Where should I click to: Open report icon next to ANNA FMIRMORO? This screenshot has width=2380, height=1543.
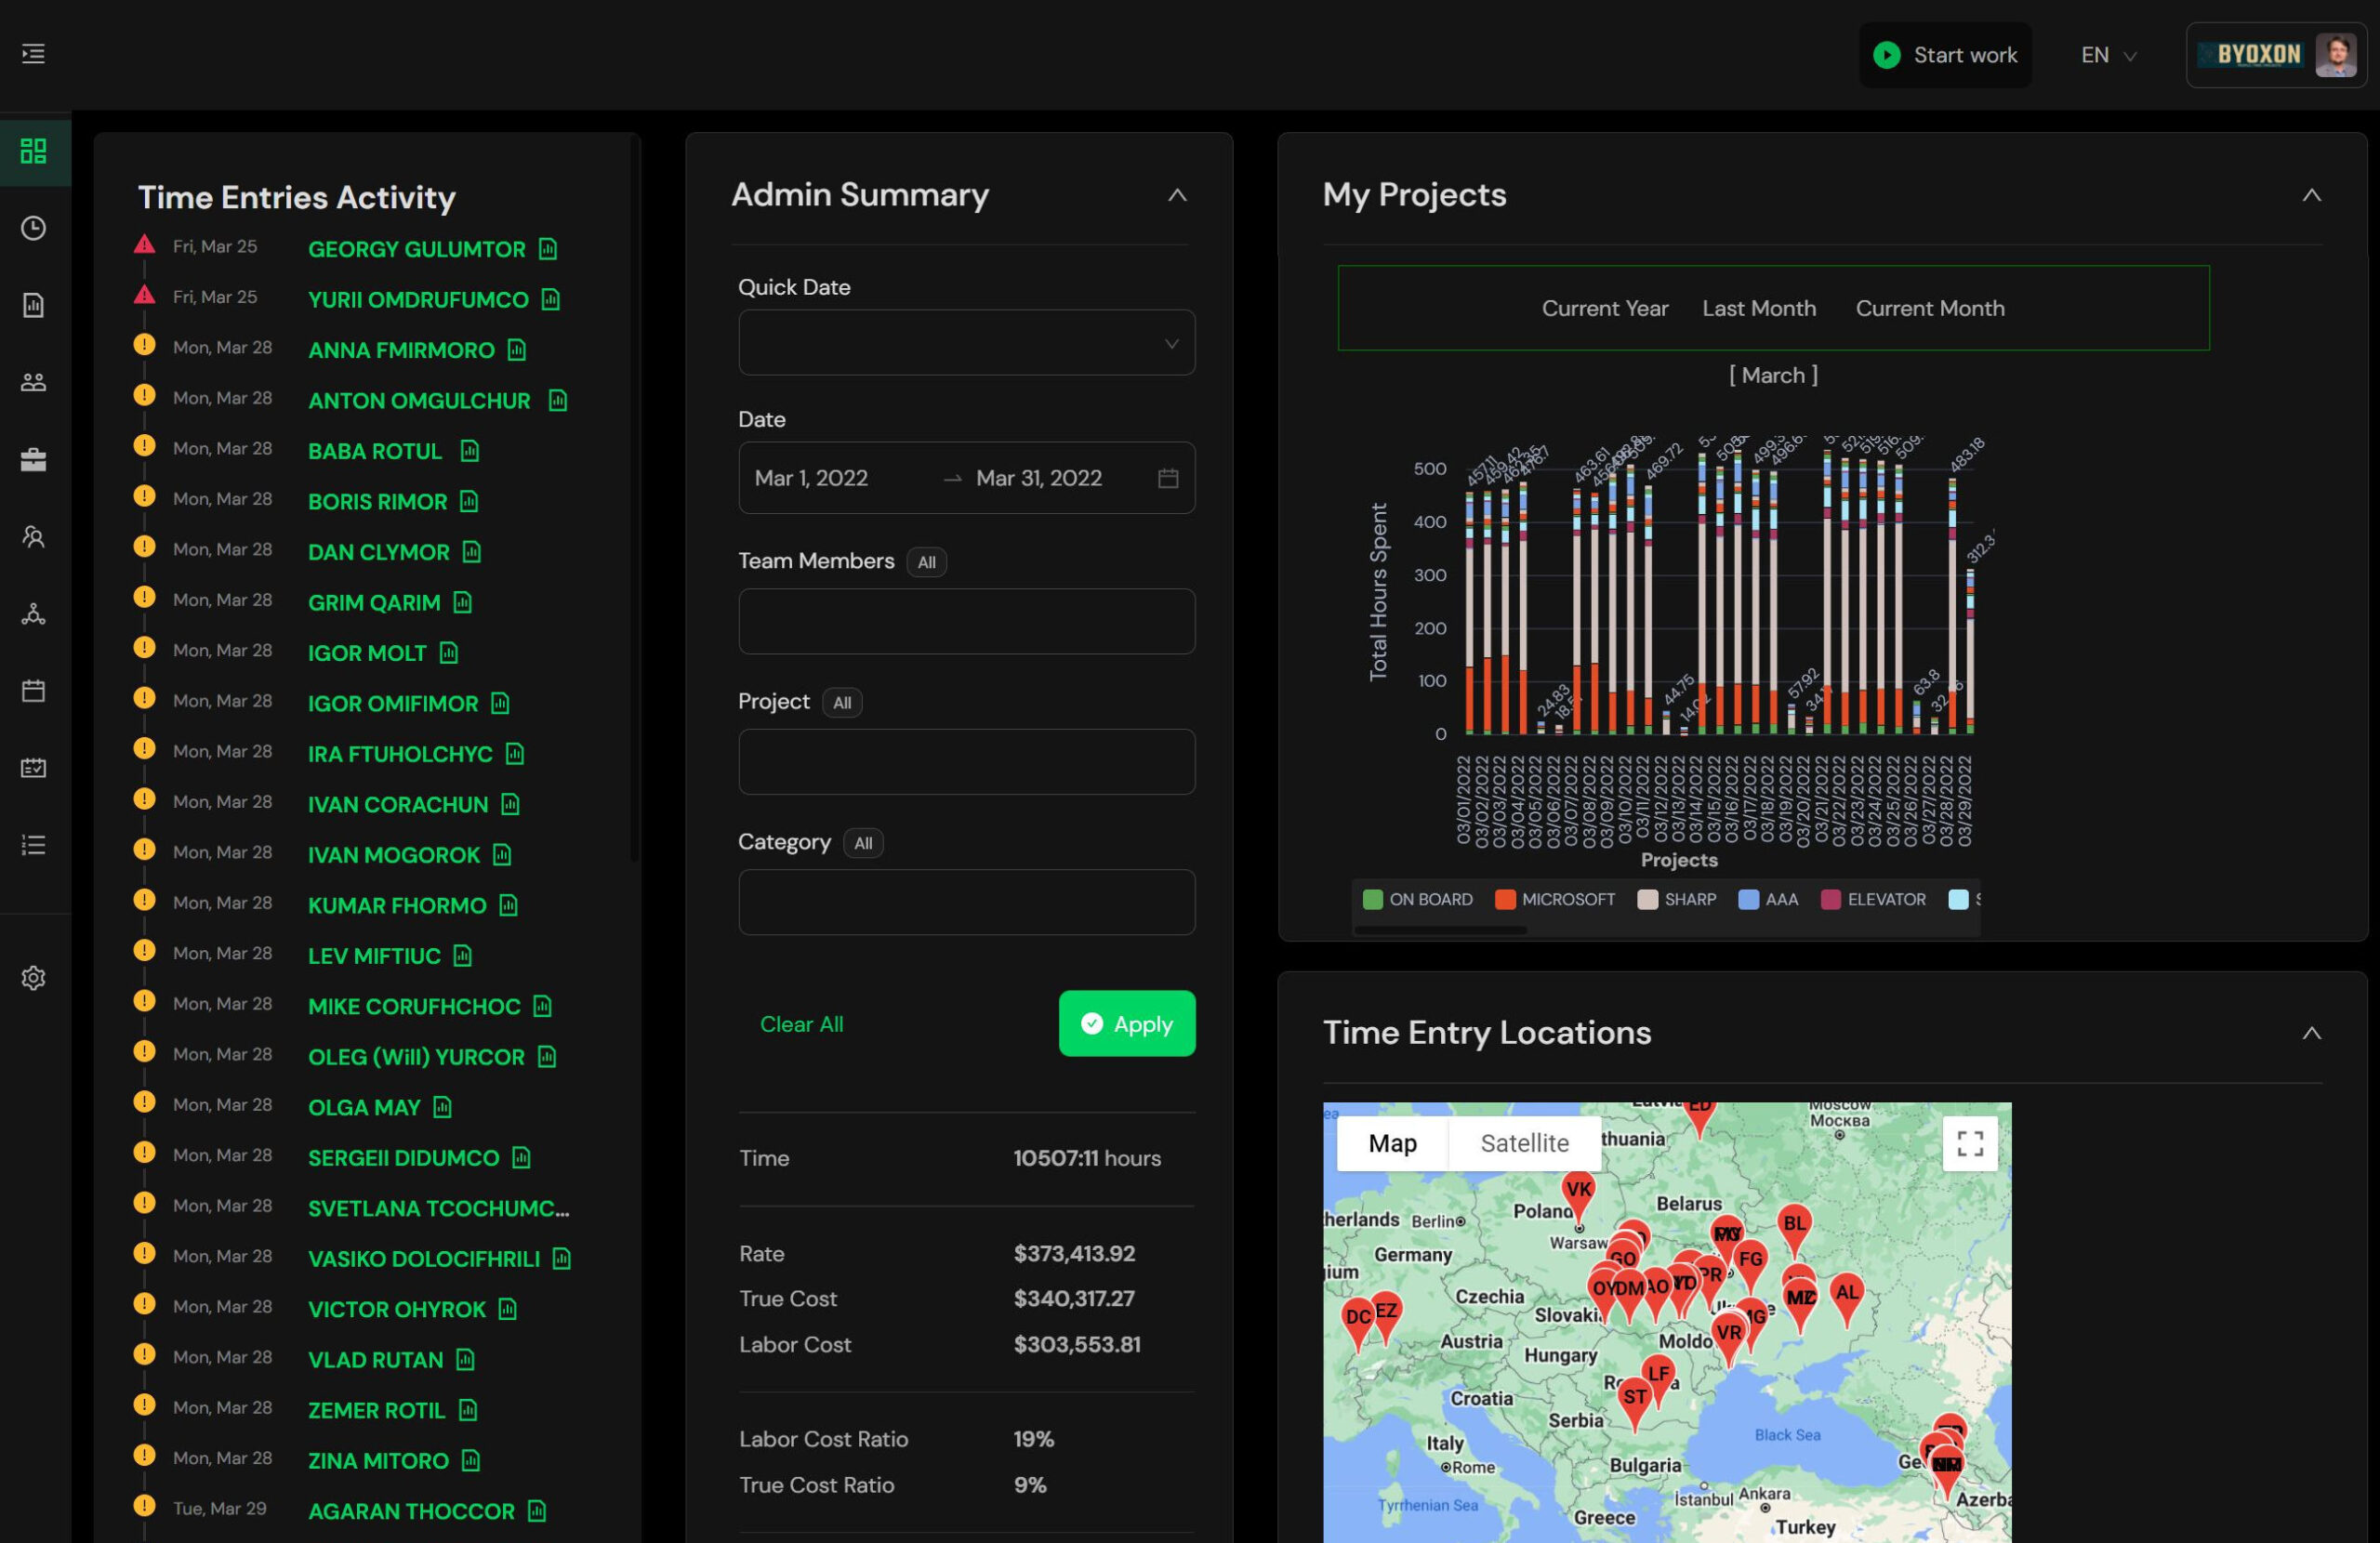[517, 349]
